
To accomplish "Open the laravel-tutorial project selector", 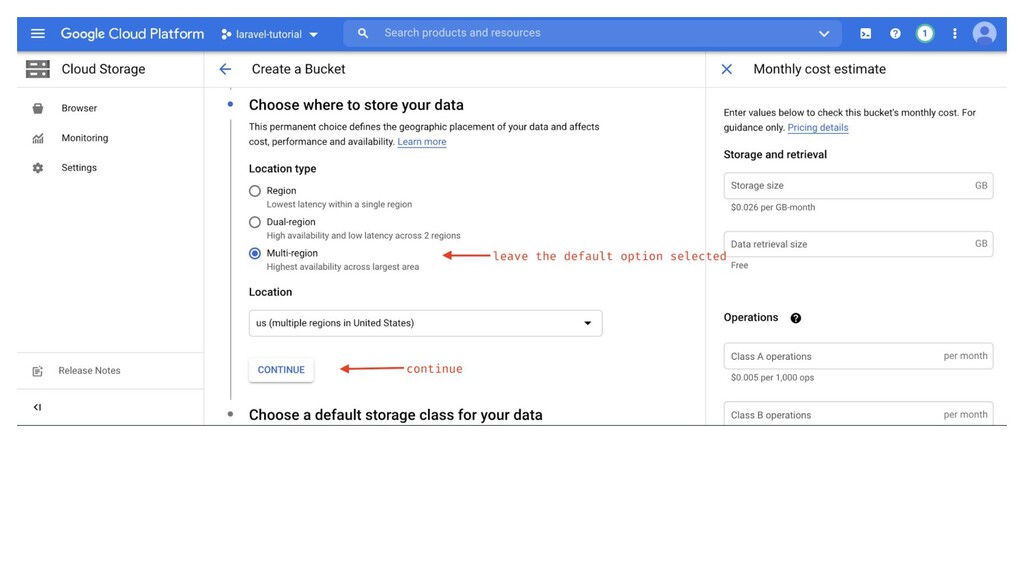I will point(270,34).
